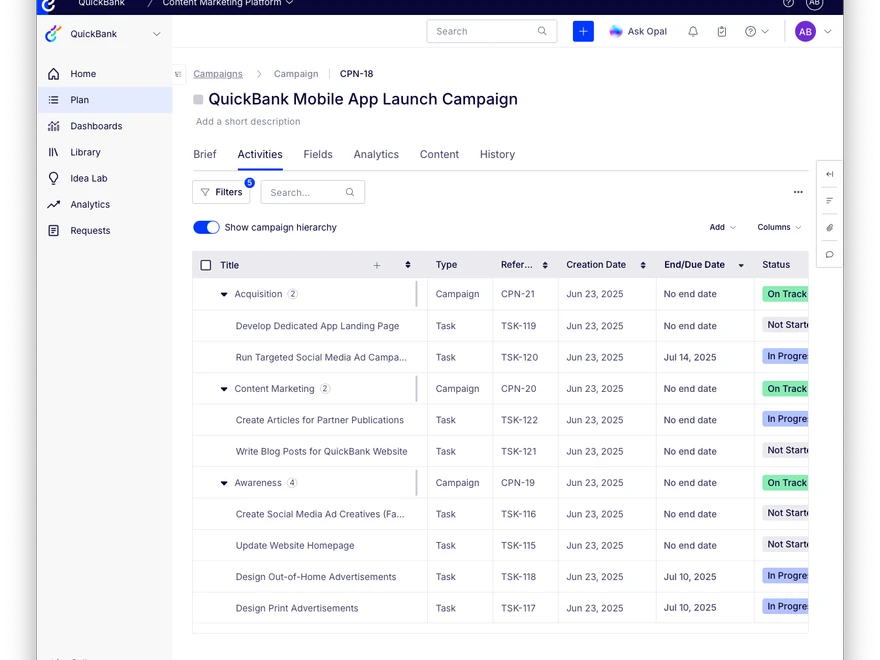880x660 pixels.
Task: Click the Status column header
Action: pos(776,265)
